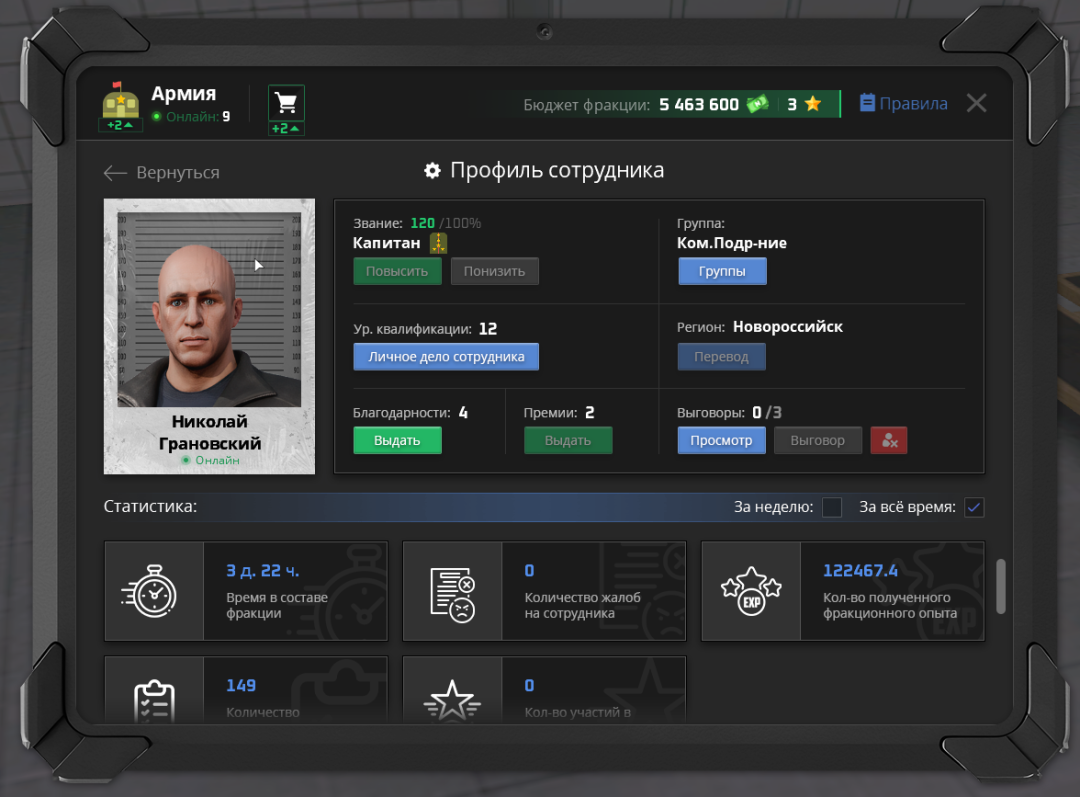Toggle the 'За всё время' checkbox
1080x797 pixels.
(x=974, y=507)
